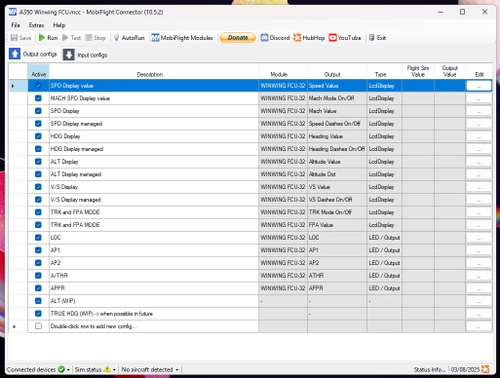Screen dimensions: 500x378
Task: Uncheck Active for ALT Display managed
Action: click(x=38, y=174)
